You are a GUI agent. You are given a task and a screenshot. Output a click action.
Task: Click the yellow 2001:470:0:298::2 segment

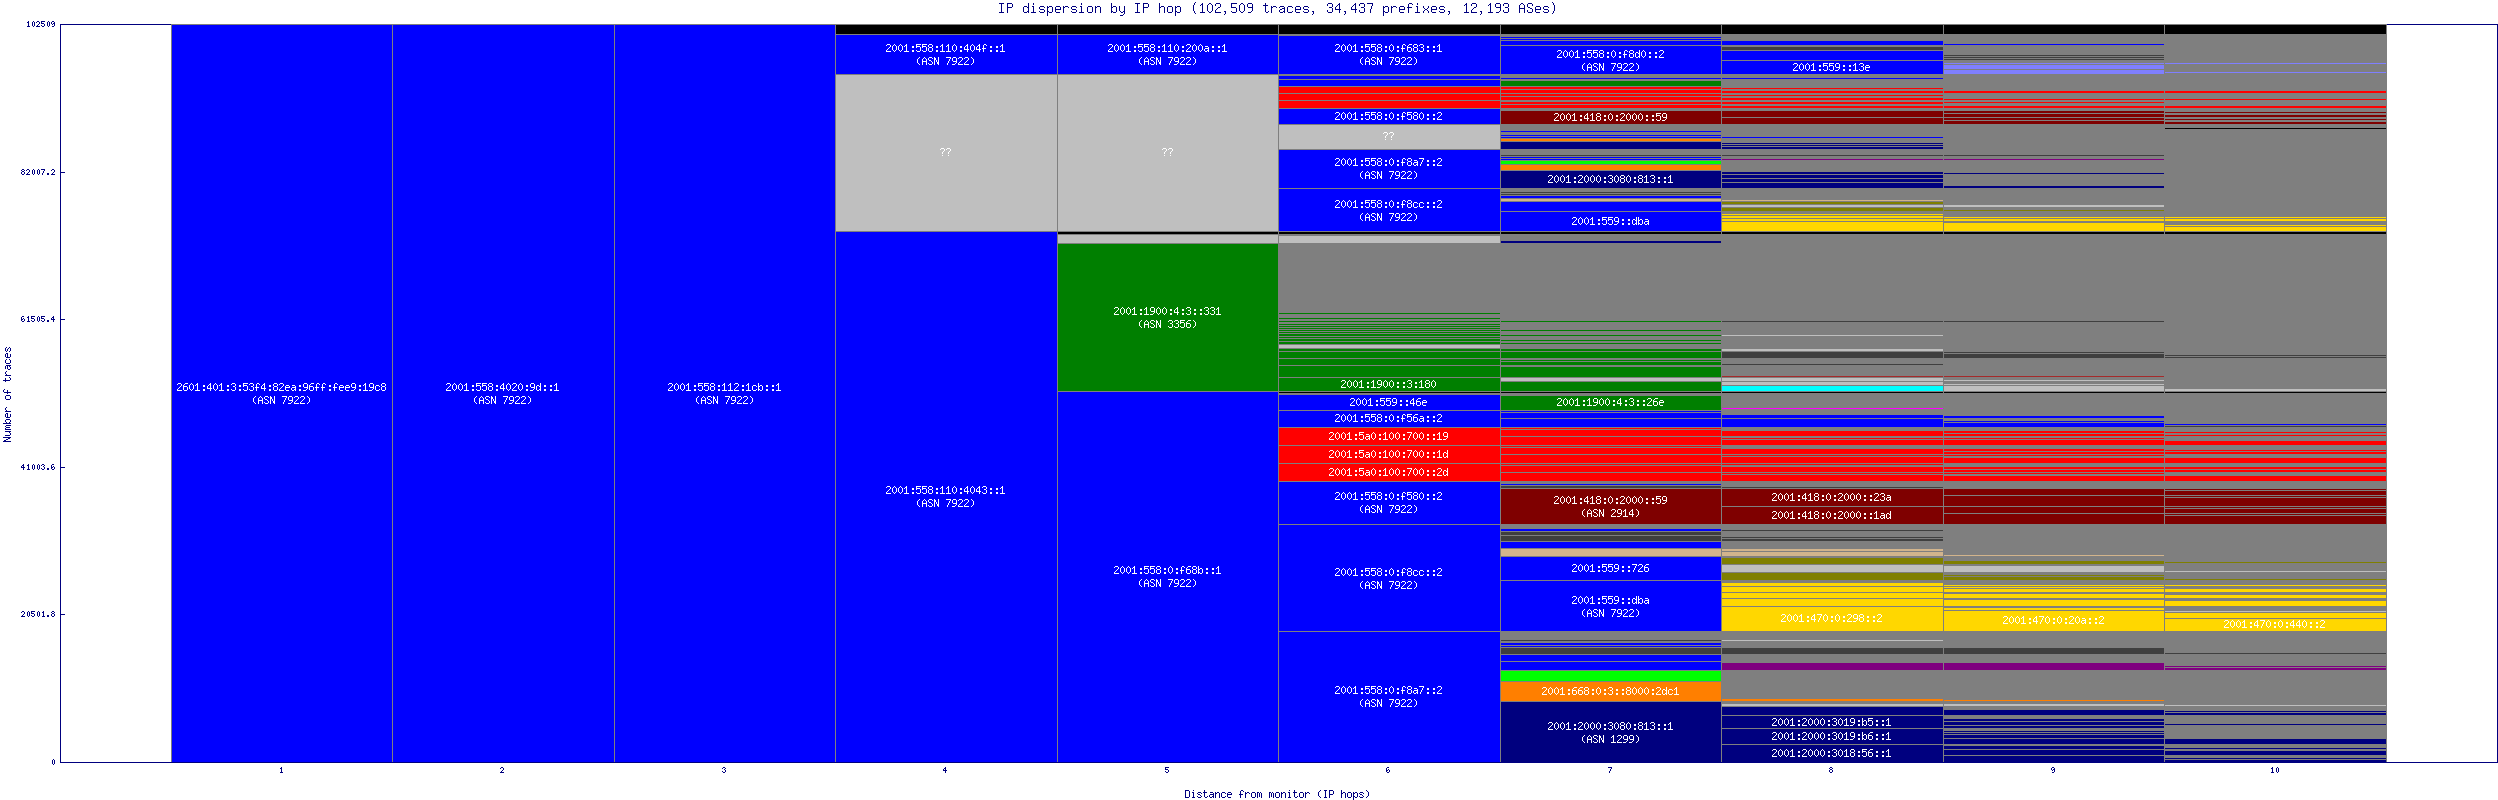[1831, 618]
